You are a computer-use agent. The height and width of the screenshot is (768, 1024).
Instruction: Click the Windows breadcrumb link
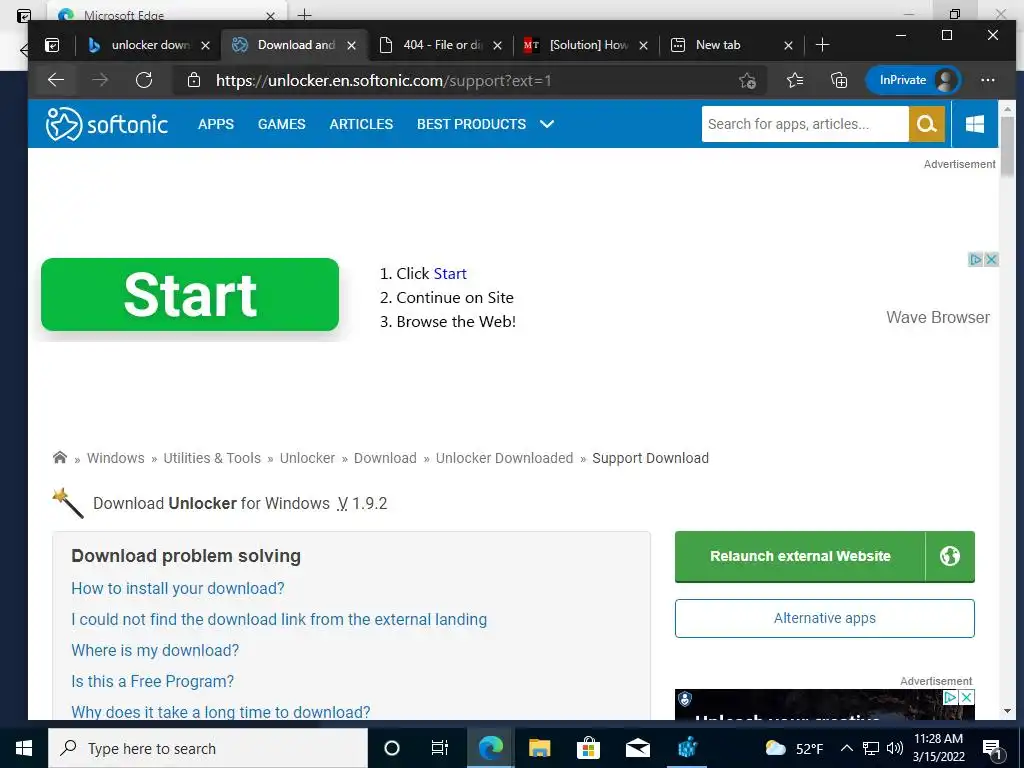(116, 458)
